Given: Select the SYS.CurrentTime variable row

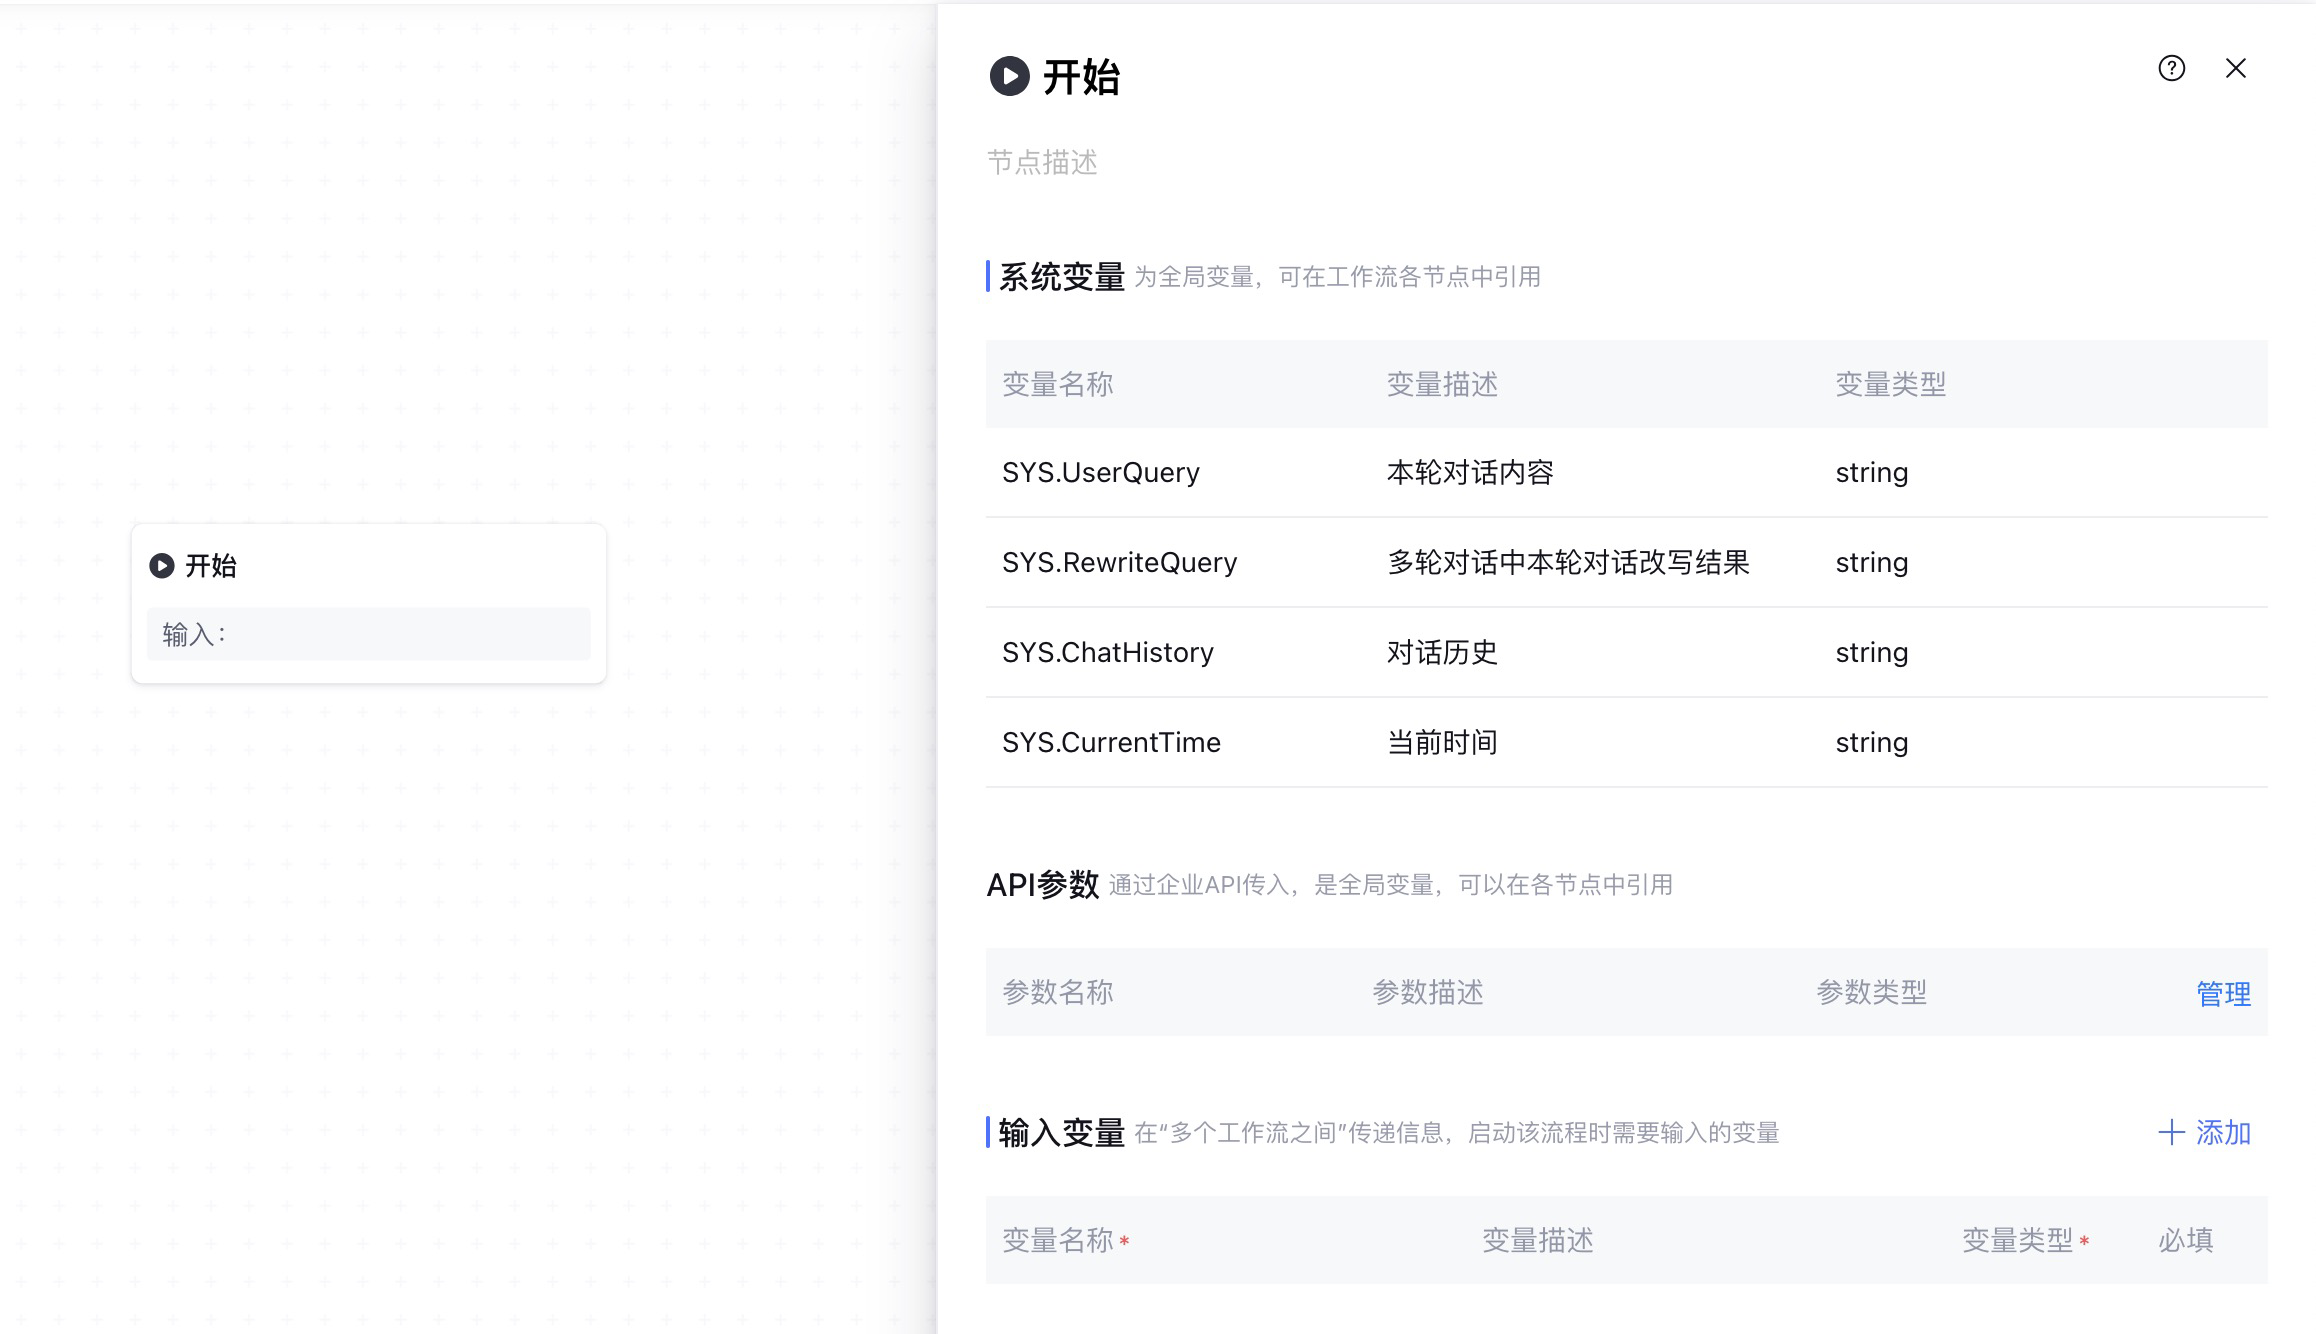Looking at the screenshot, I should 1110,742.
